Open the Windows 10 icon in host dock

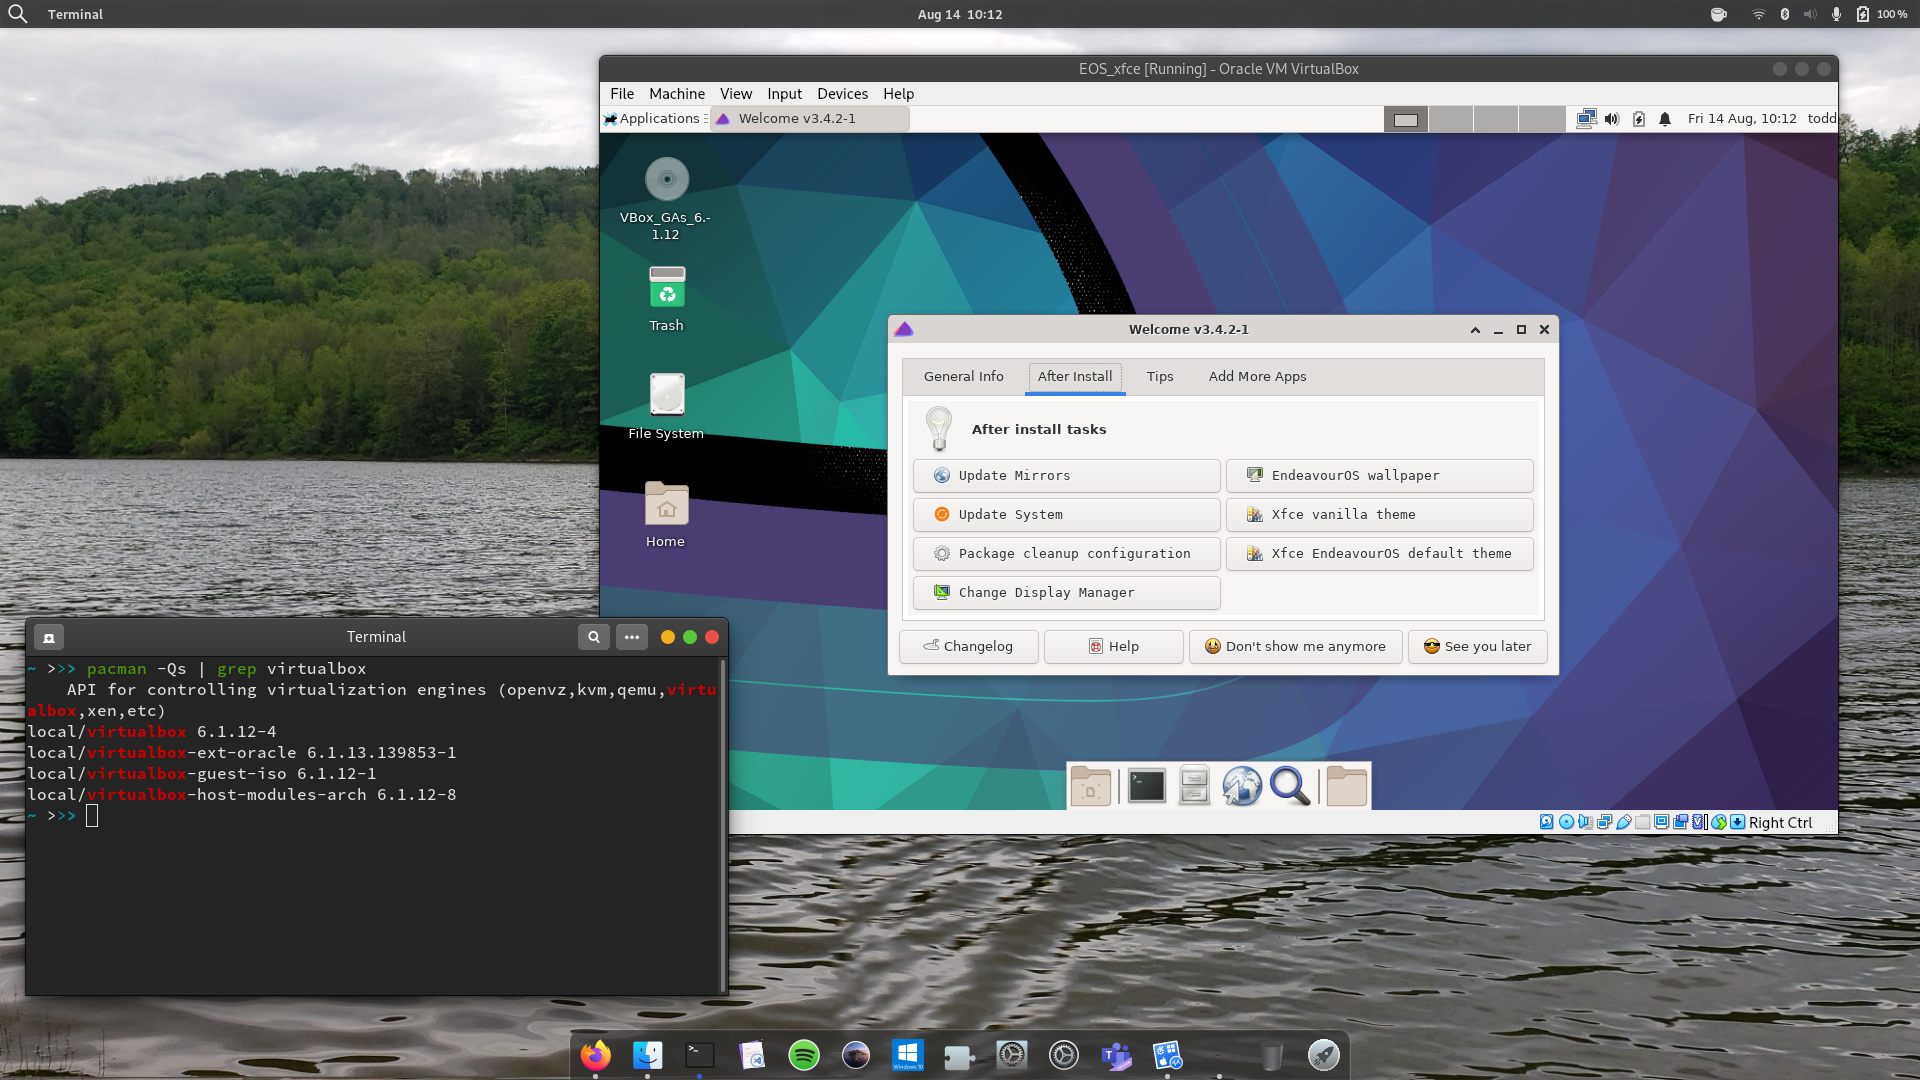[x=908, y=1055]
